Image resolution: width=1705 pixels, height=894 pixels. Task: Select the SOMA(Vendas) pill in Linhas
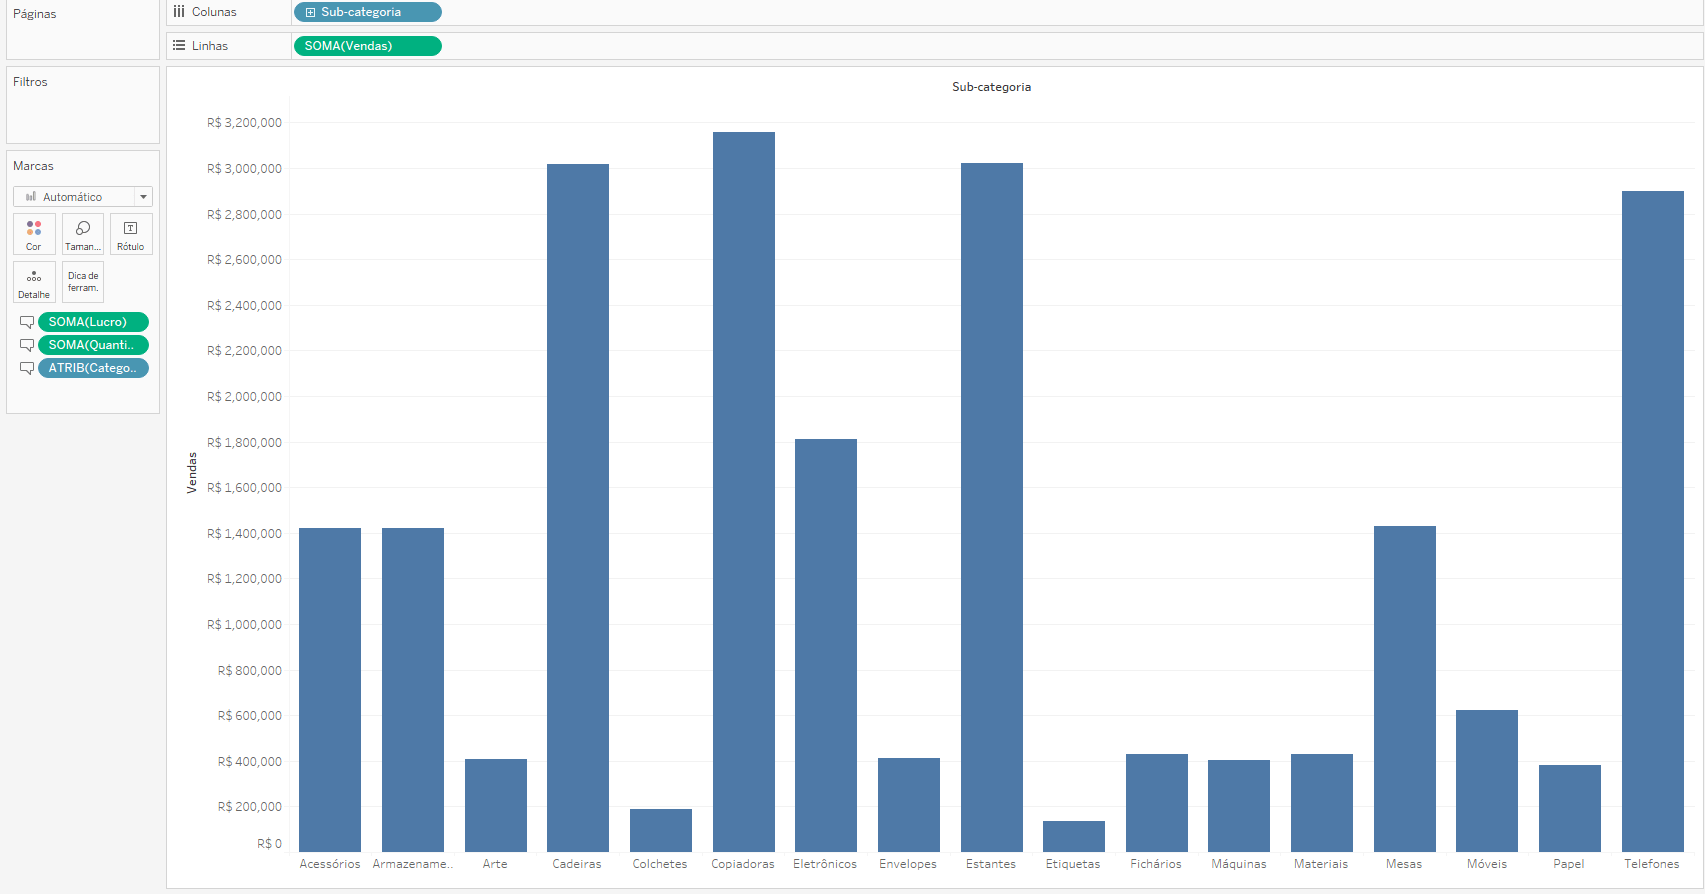click(367, 46)
